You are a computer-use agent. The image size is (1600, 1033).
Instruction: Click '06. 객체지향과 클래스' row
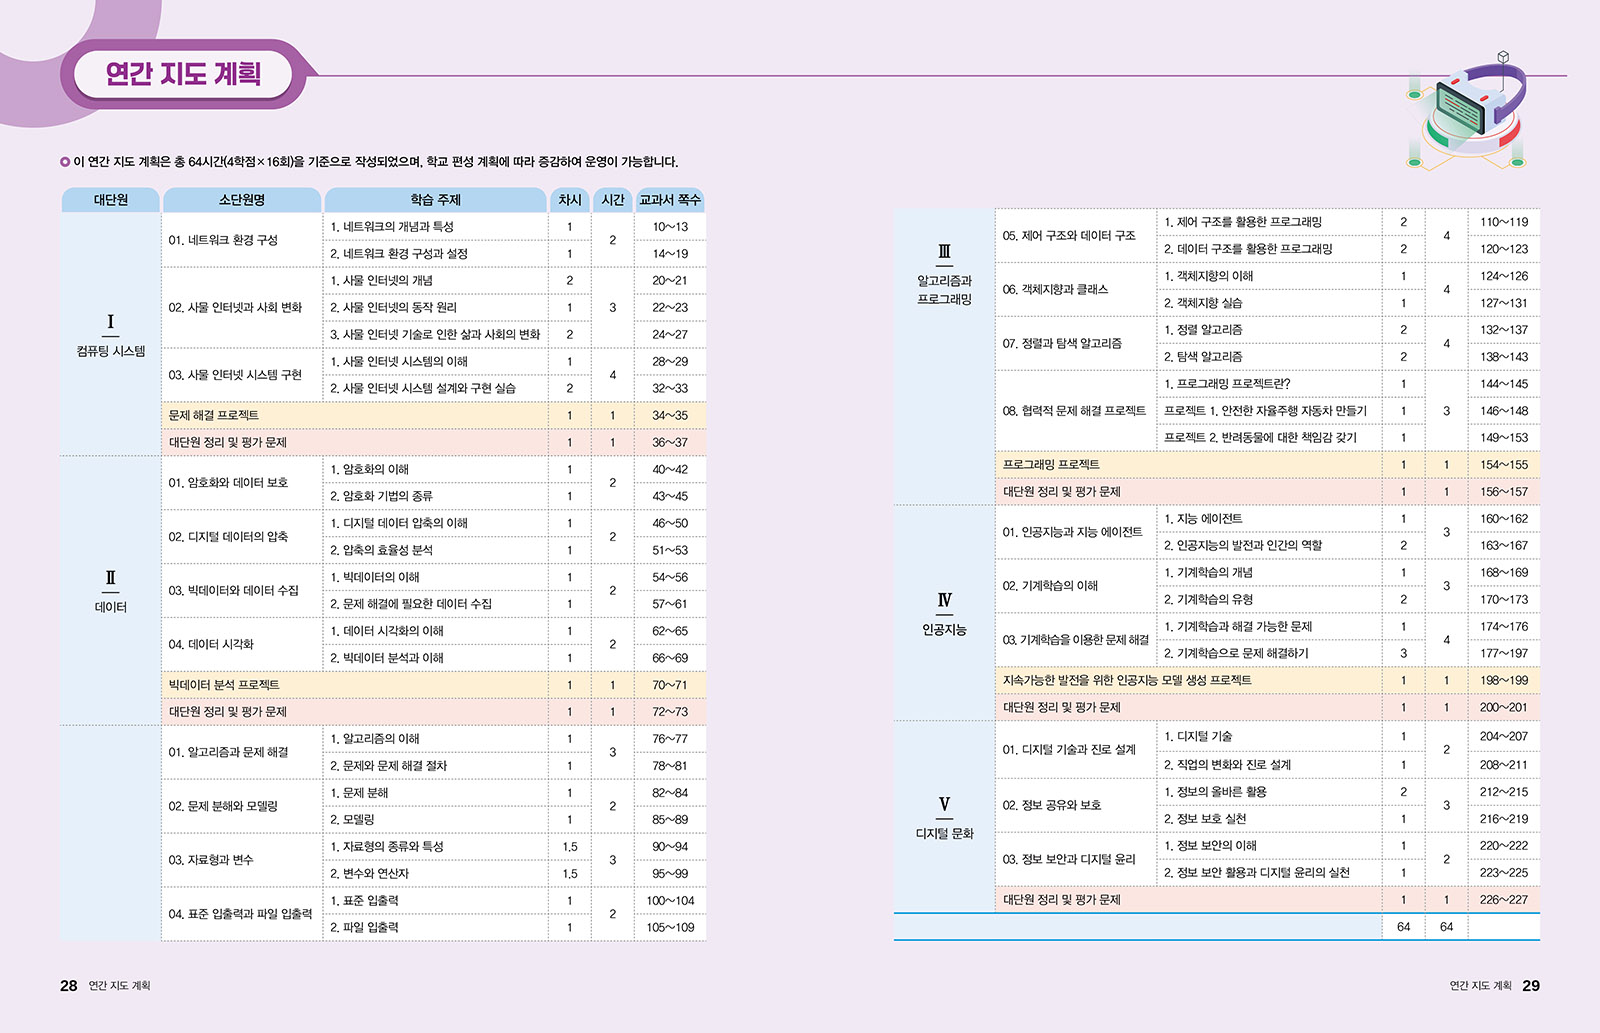tap(1055, 290)
